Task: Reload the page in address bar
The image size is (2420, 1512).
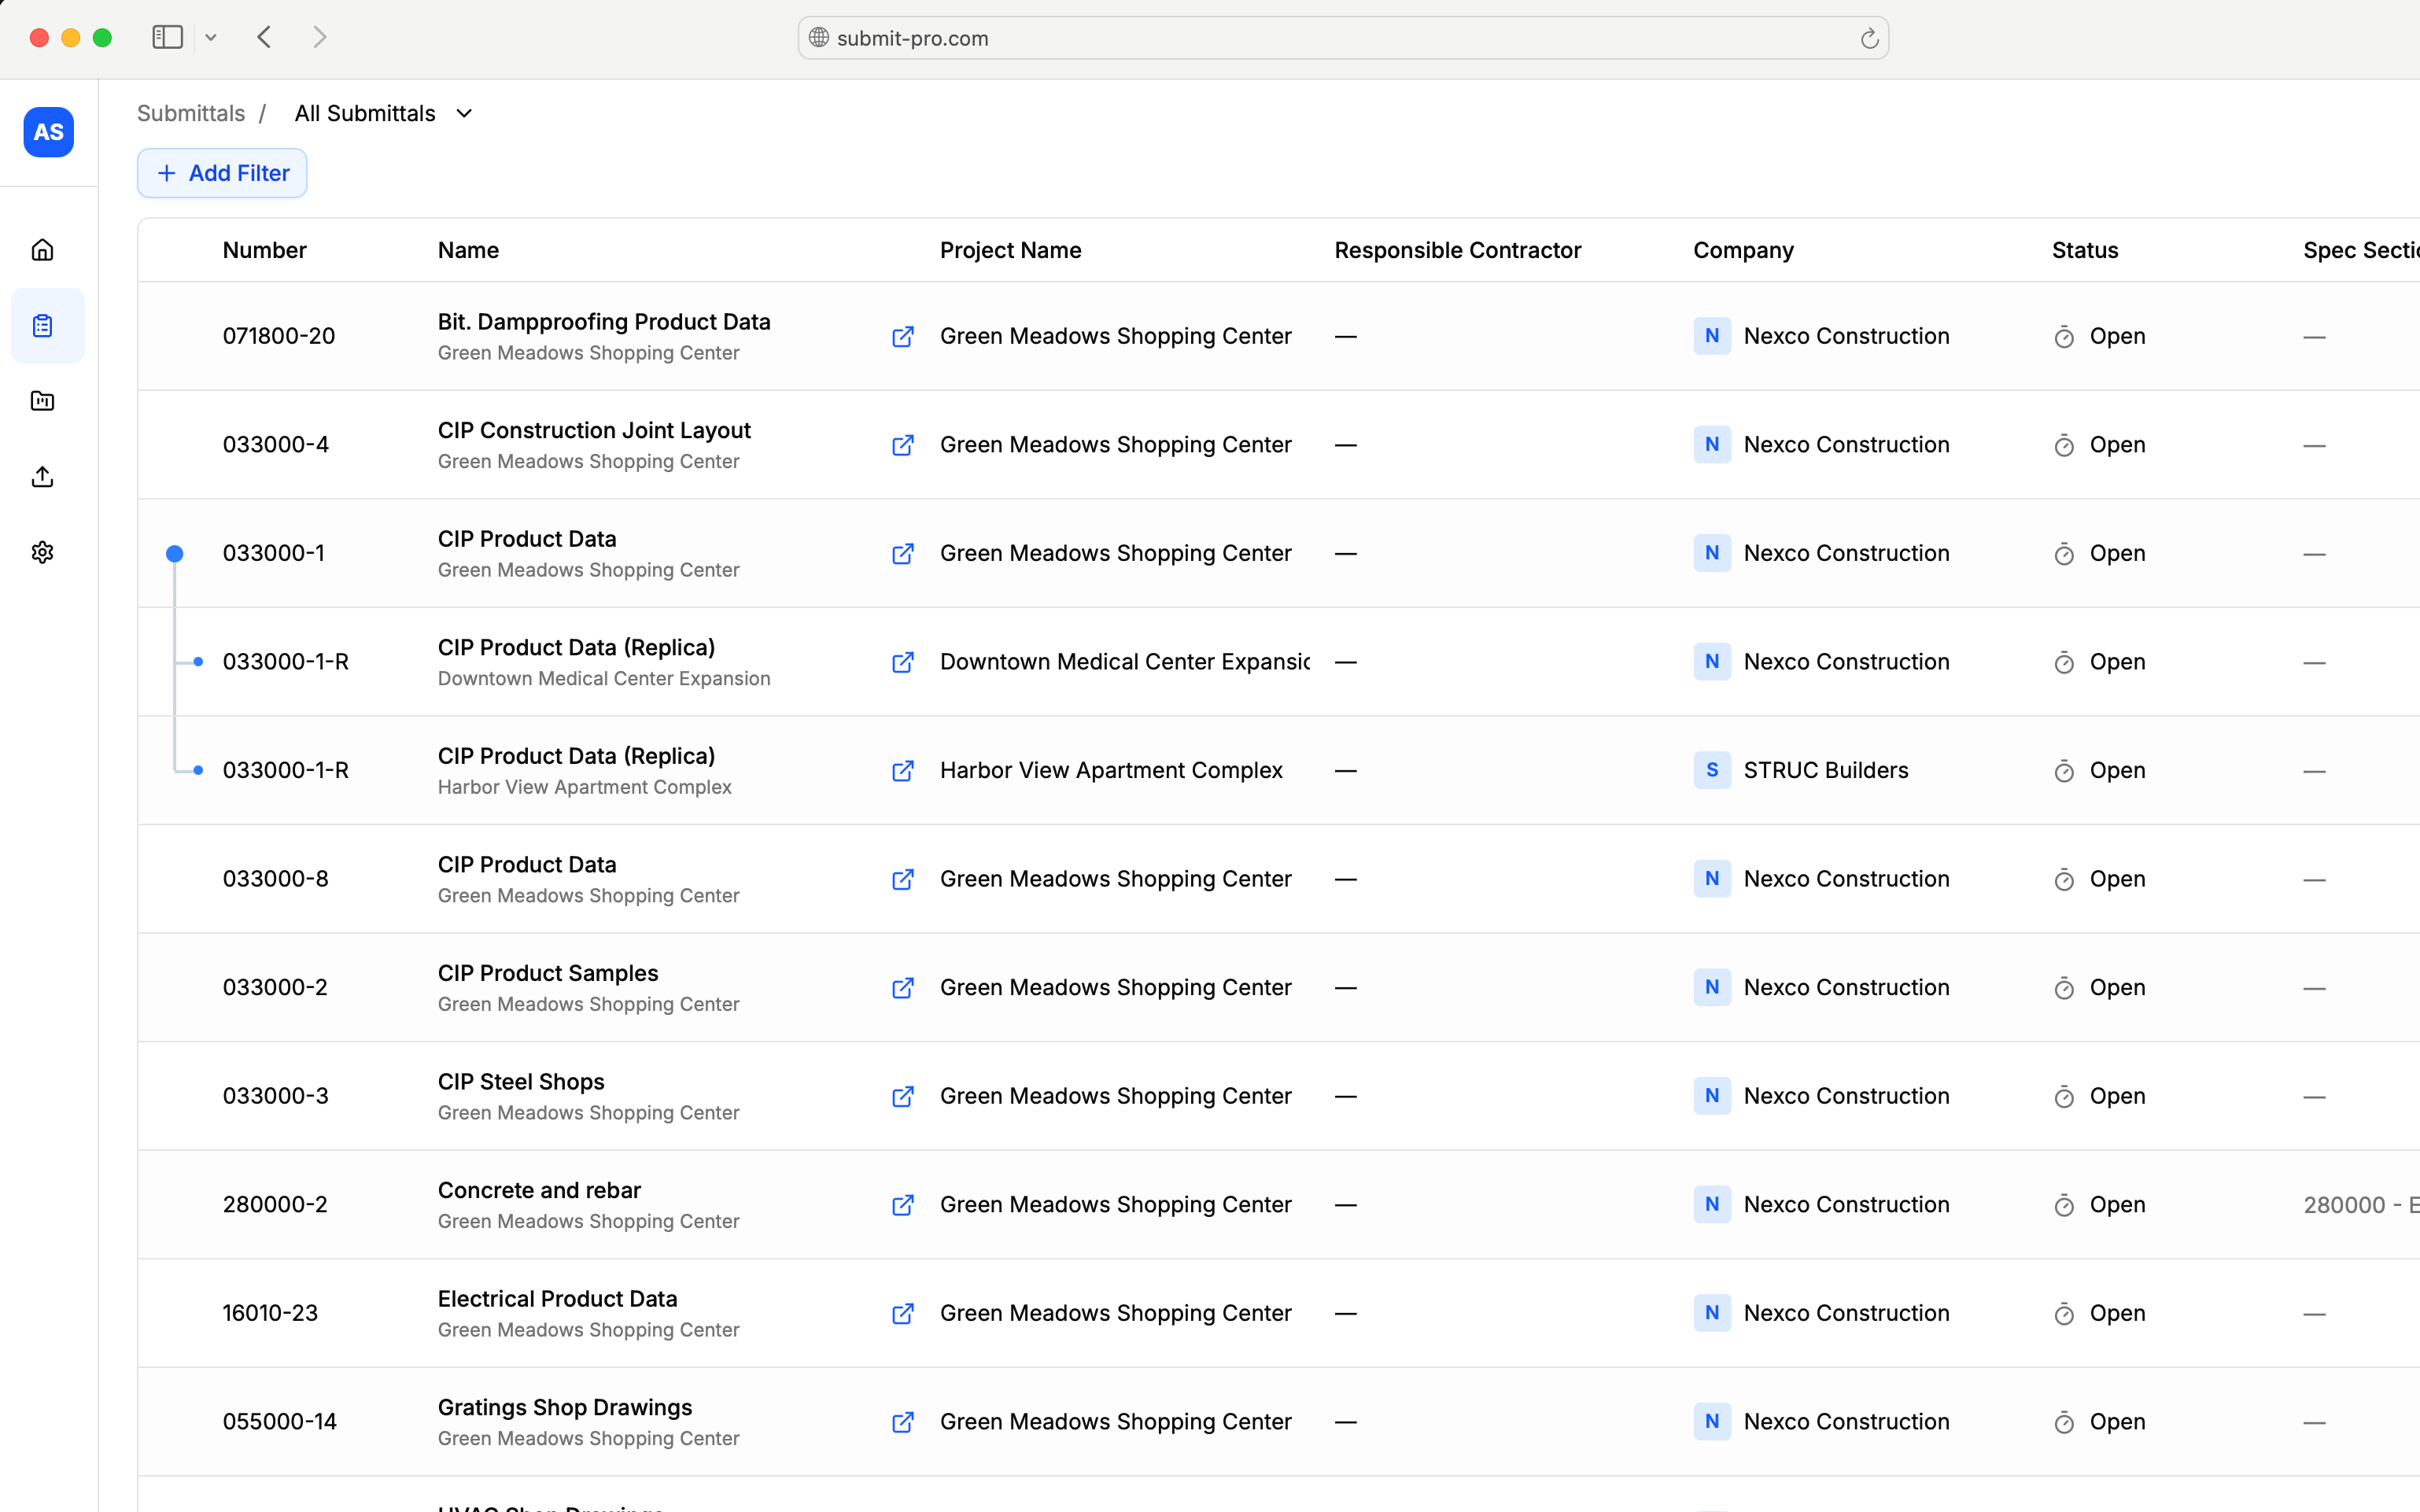Action: pos(1868,39)
